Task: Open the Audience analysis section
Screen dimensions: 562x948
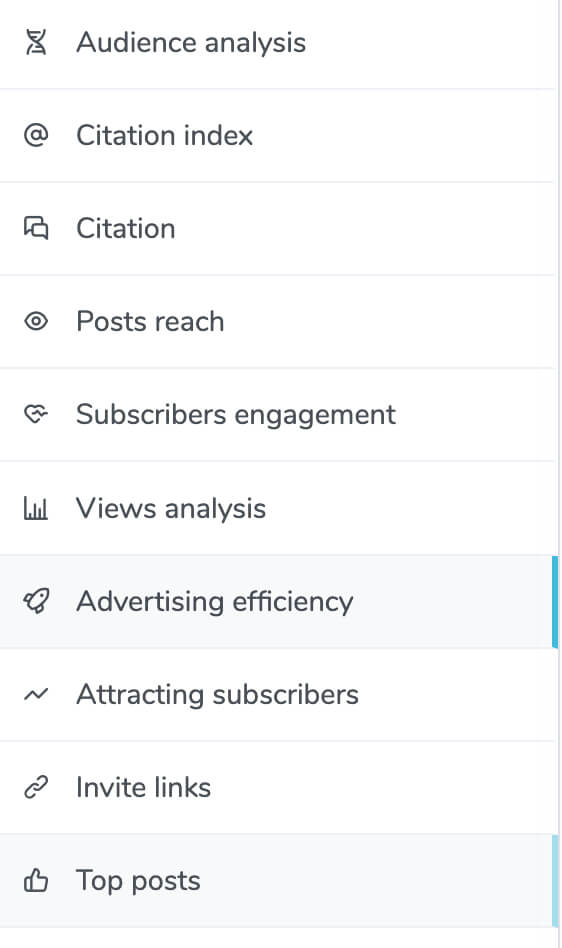Action: [x=279, y=44]
